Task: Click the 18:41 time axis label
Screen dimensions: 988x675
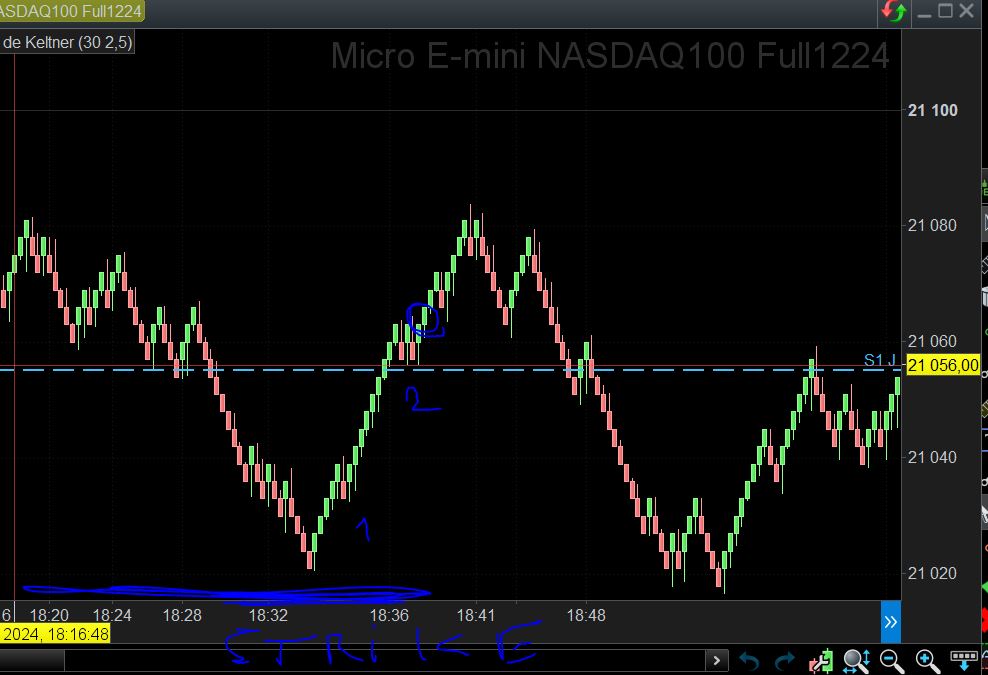Action: 476,615
